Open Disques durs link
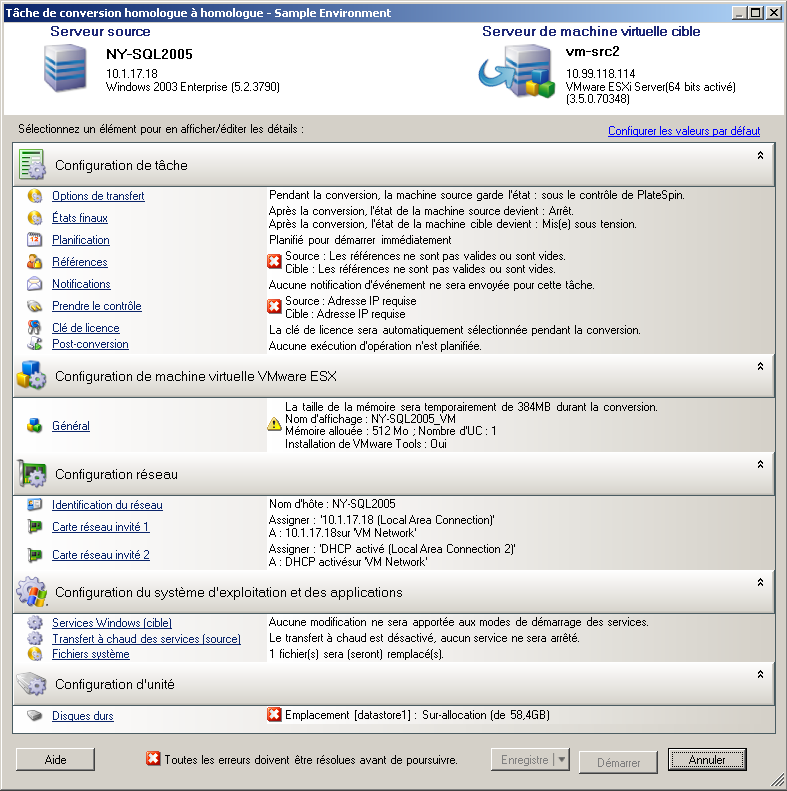 (x=83, y=716)
